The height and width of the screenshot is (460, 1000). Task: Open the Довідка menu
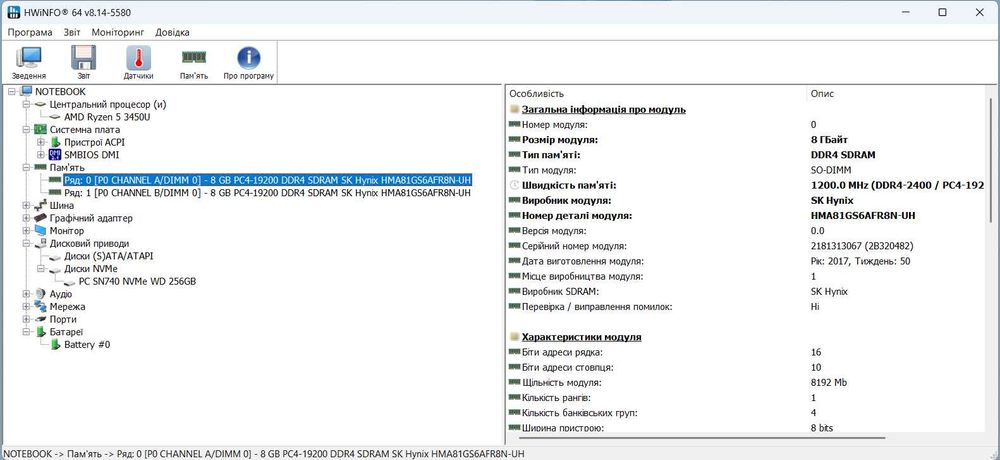172,32
